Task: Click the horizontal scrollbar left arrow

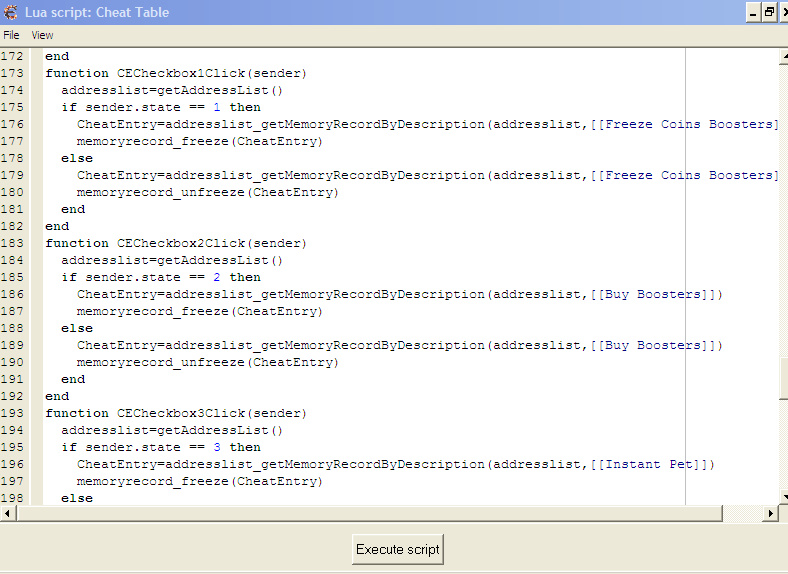Action: [8, 513]
